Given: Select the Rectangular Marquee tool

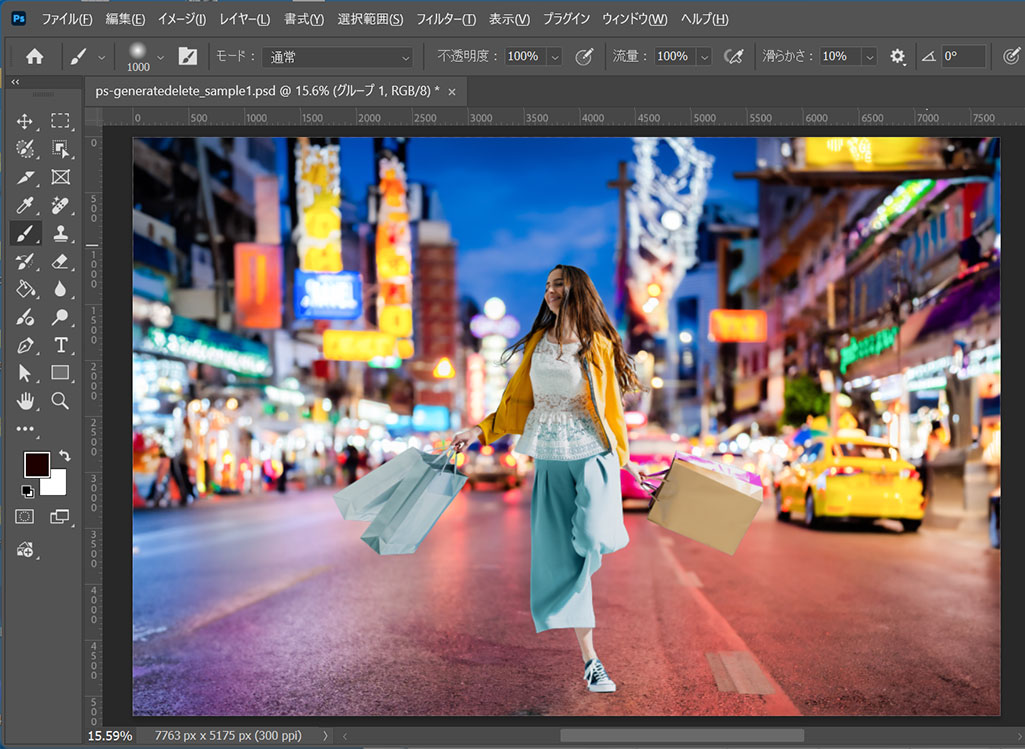Looking at the screenshot, I should tap(60, 121).
